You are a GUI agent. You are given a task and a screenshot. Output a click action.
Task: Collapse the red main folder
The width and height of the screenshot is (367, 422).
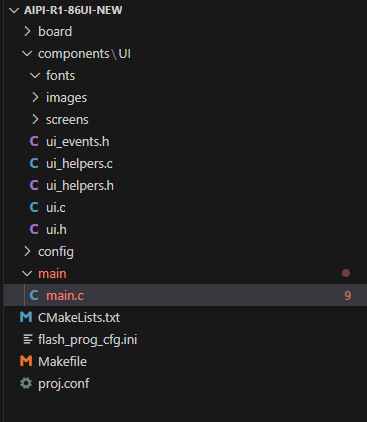click(x=27, y=273)
